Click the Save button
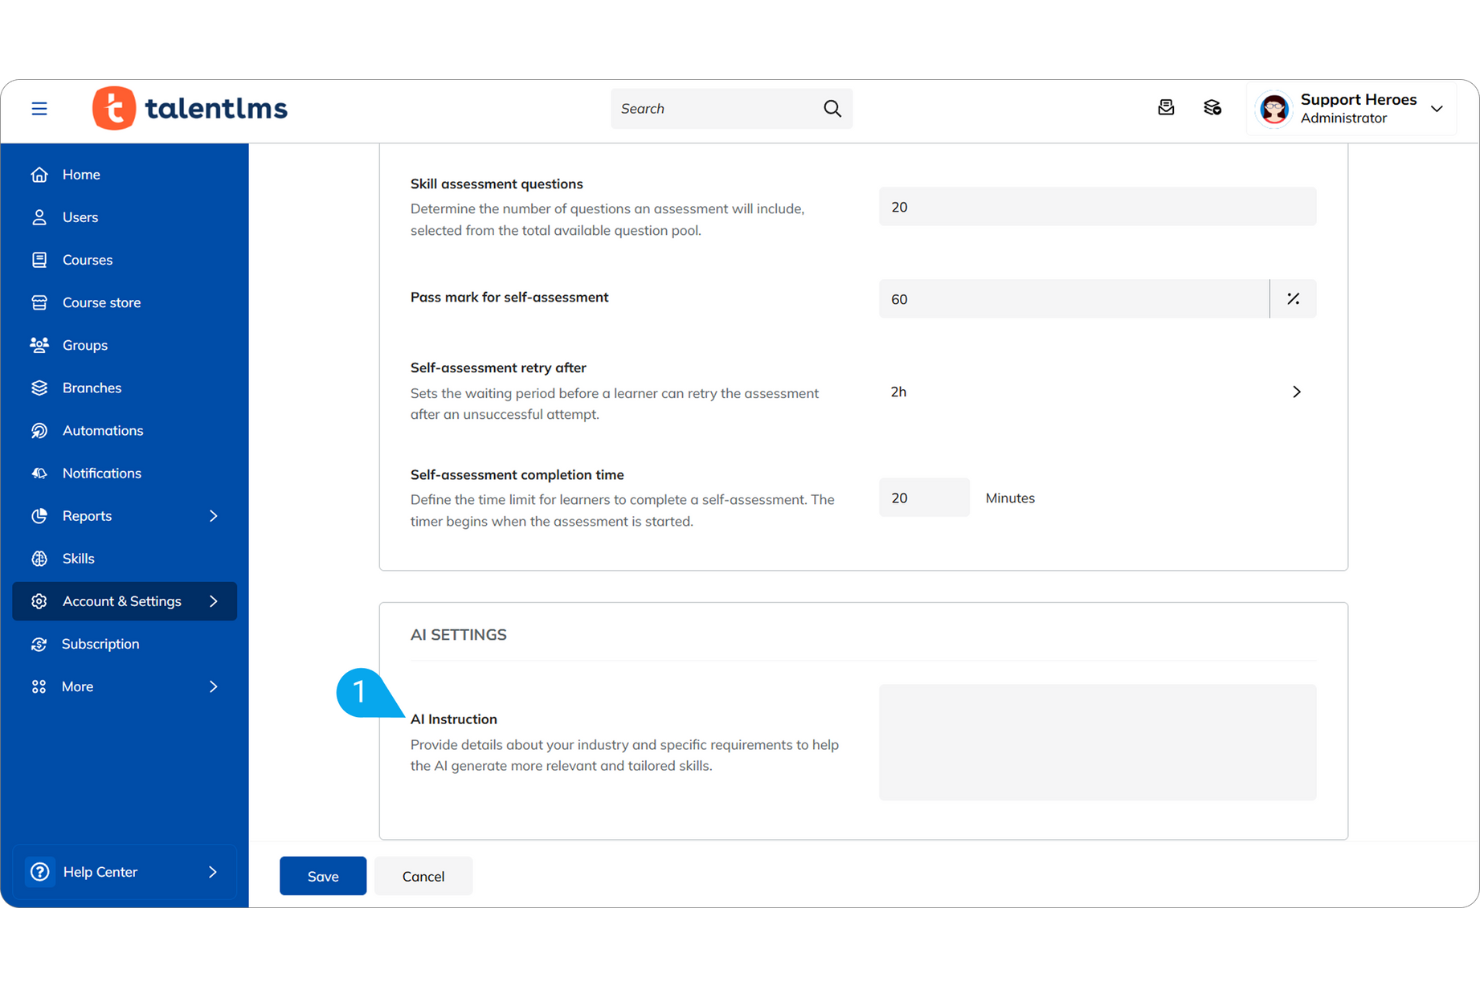Screen dimensions: 1480x987 point(322,876)
